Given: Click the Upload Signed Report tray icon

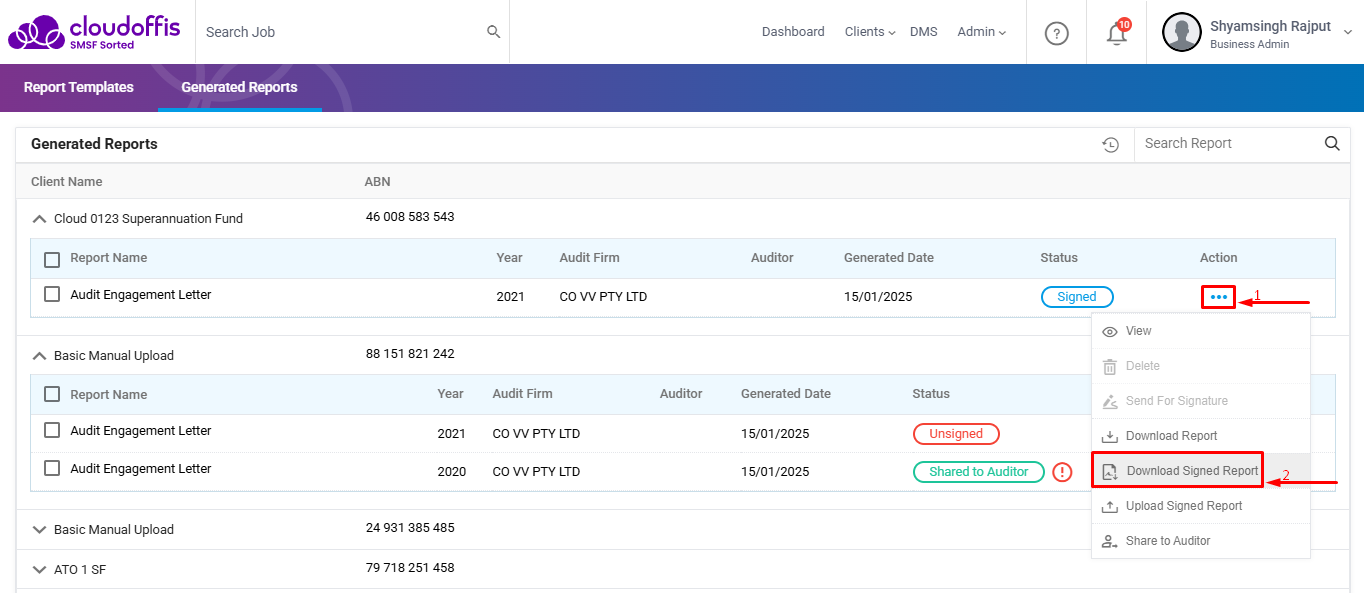Looking at the screenshot, I should tap(1109, 506).
